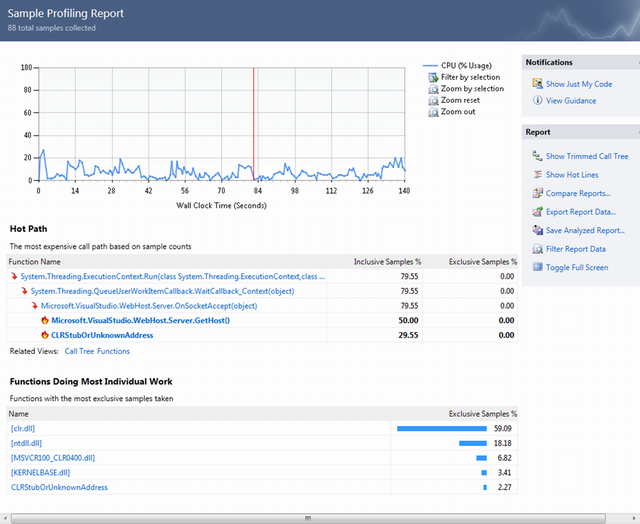Click the red arrow beside OnSocketAccept
Screen dimensions: 640x524
click(35, 306)
